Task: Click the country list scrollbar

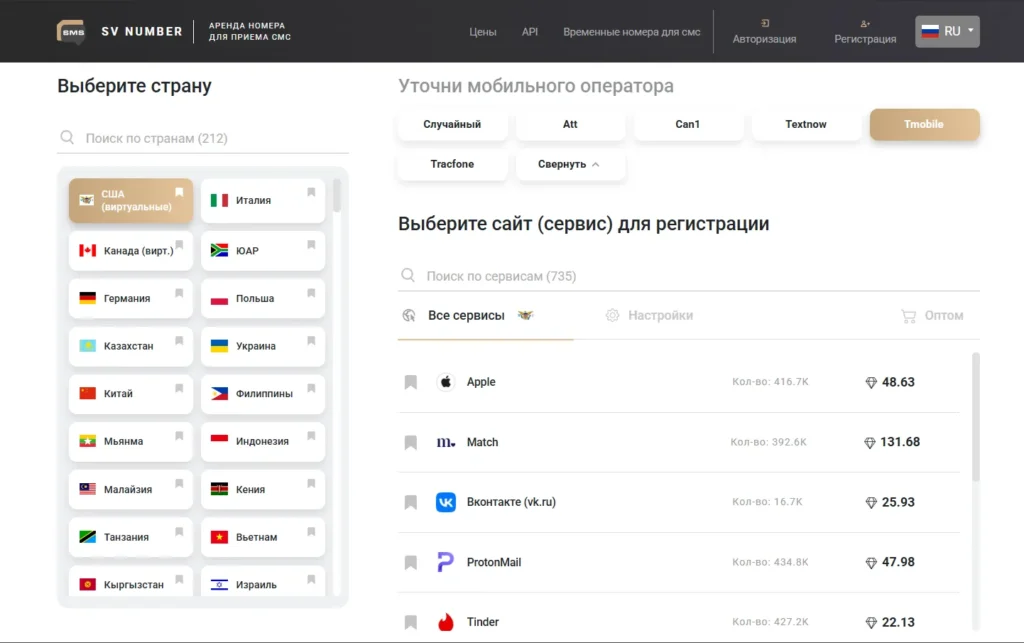Action: pos(337,196)
